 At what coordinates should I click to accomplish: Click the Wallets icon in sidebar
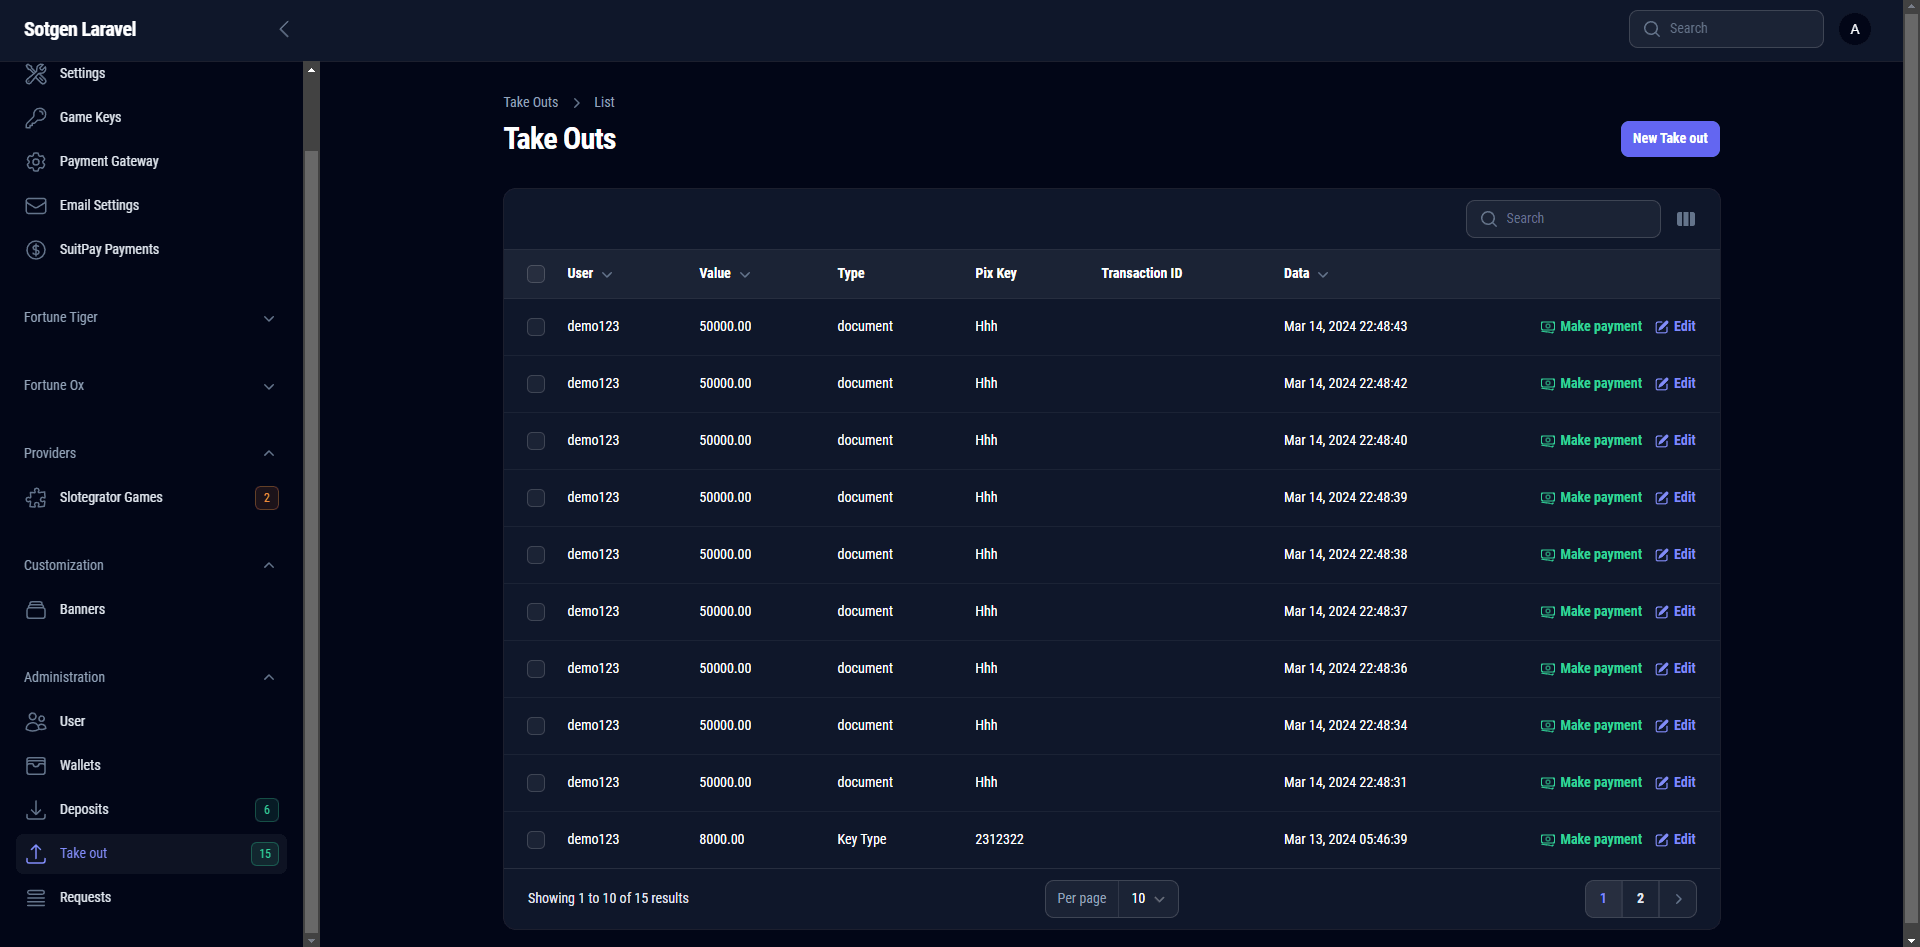click(x=36, y=766)
